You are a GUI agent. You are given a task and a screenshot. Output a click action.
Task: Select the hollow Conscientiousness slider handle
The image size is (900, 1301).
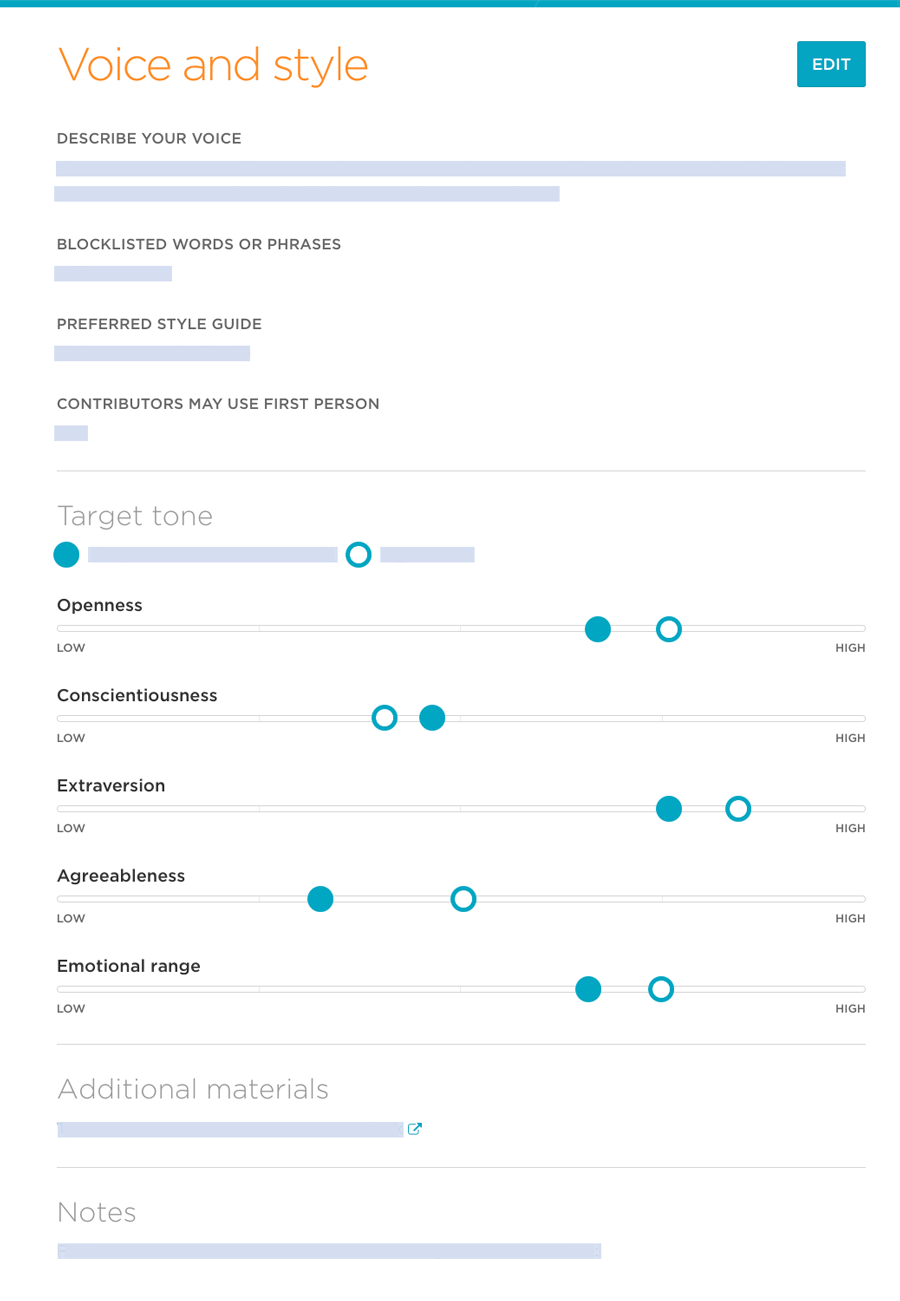point(384,718)
